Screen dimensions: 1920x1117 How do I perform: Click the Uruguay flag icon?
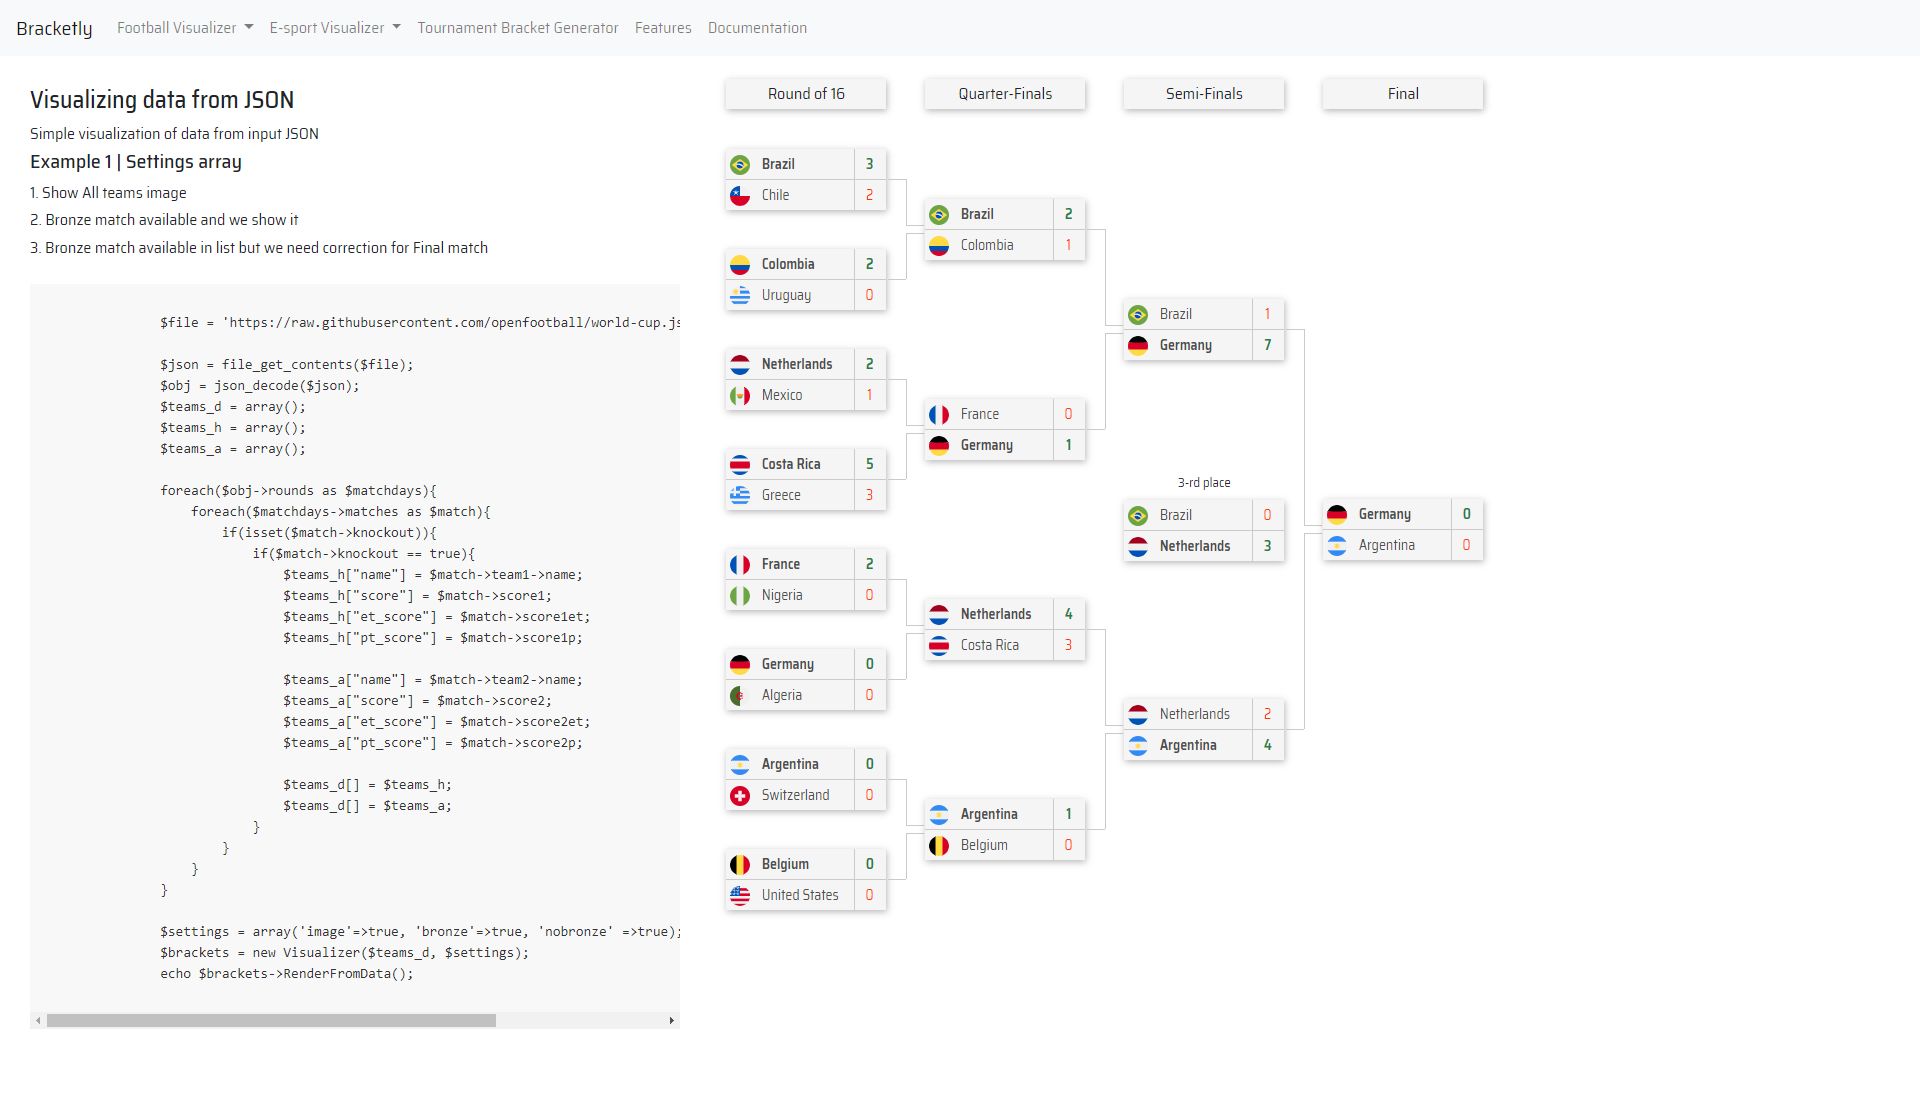tap(740, 296)
